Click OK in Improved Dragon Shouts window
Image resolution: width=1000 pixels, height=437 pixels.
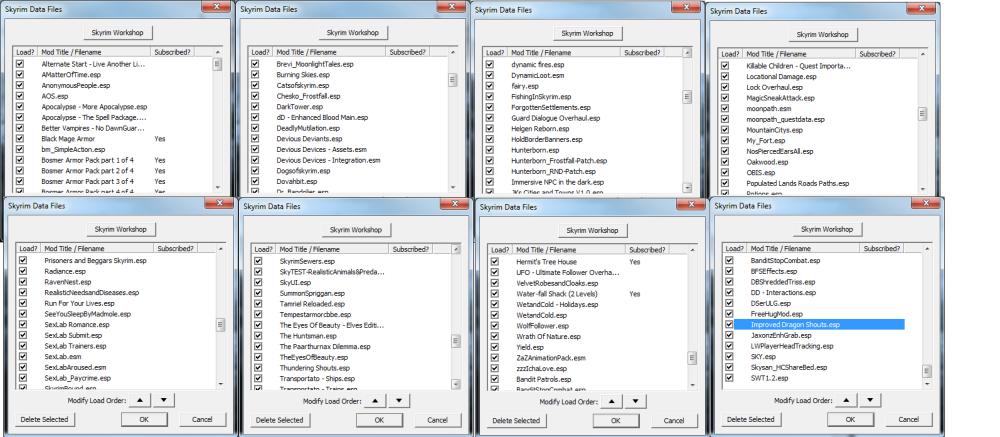click(851, 419)
